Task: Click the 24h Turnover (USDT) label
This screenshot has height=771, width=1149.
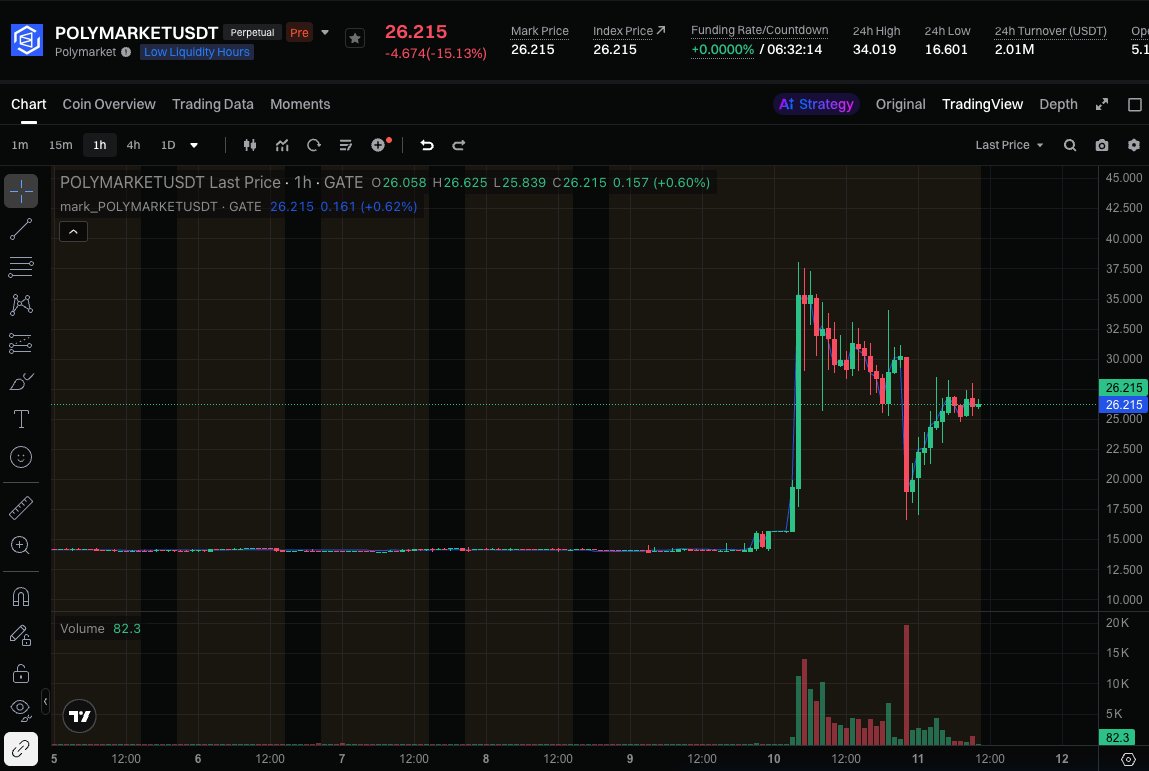Action: point(1050,31)
